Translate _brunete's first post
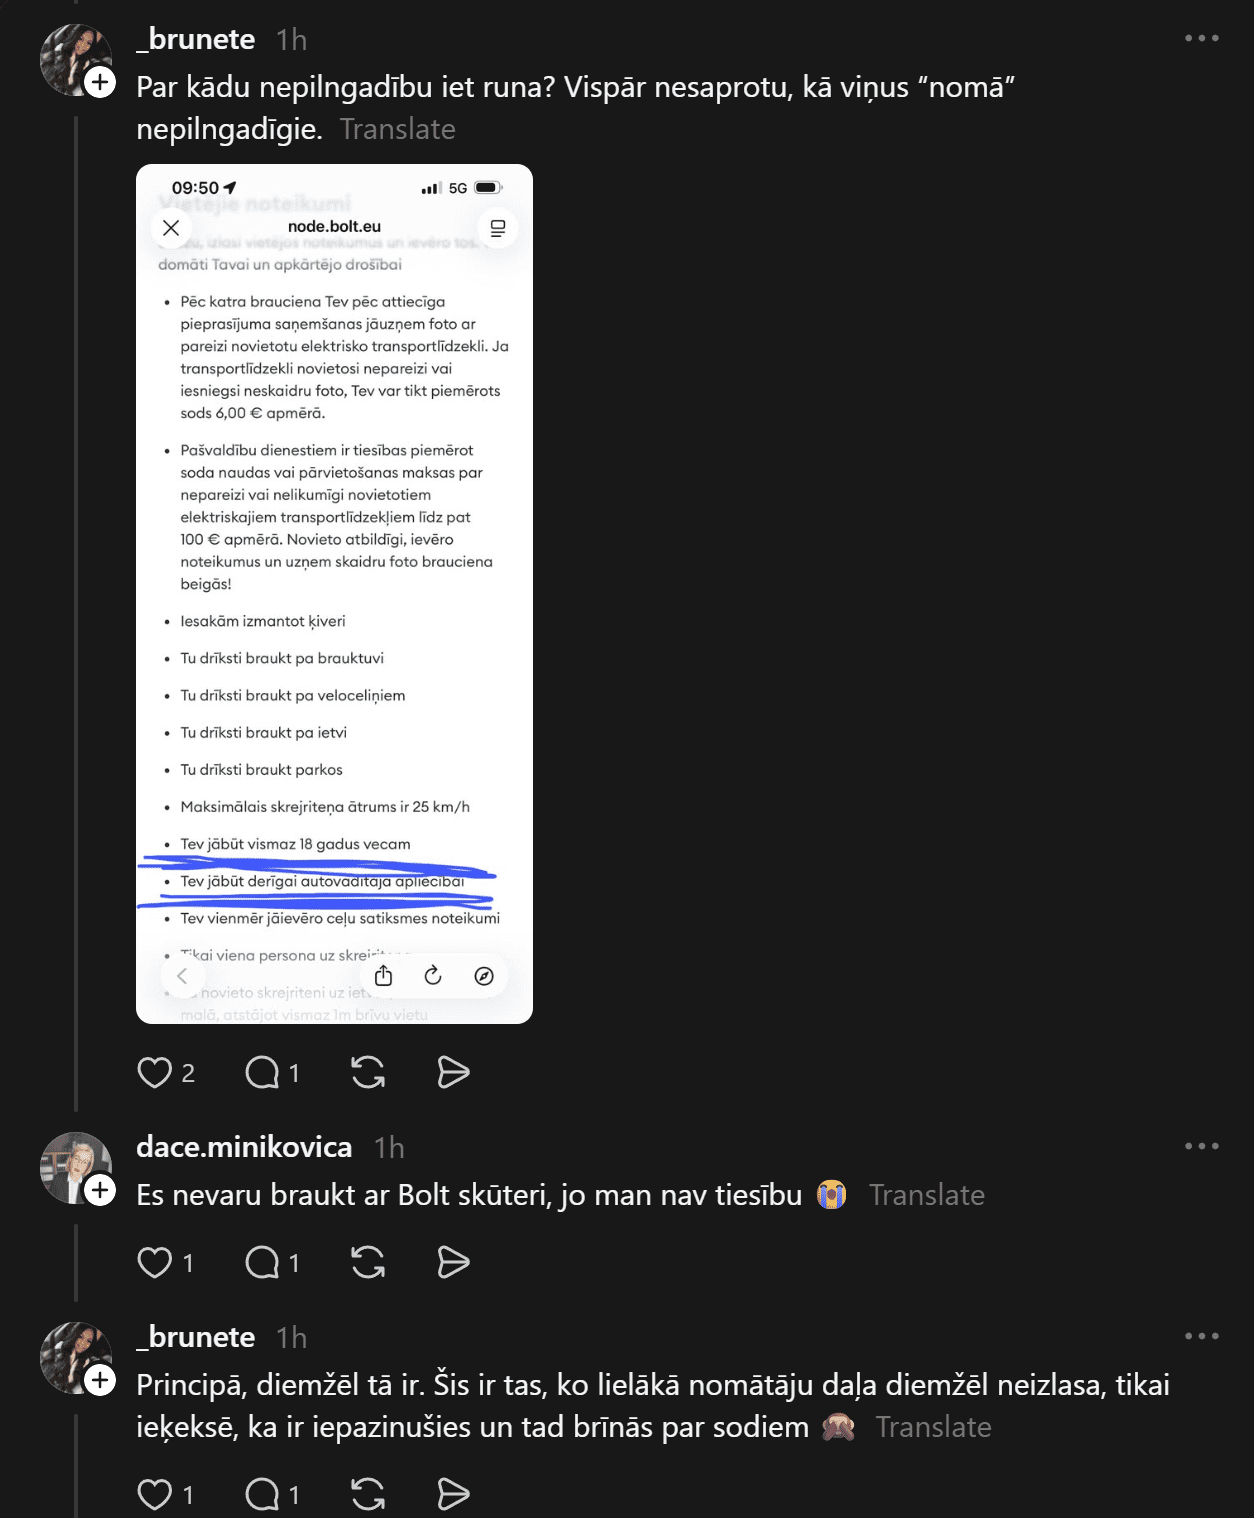1254x1518 pixels. pos(397,129)
